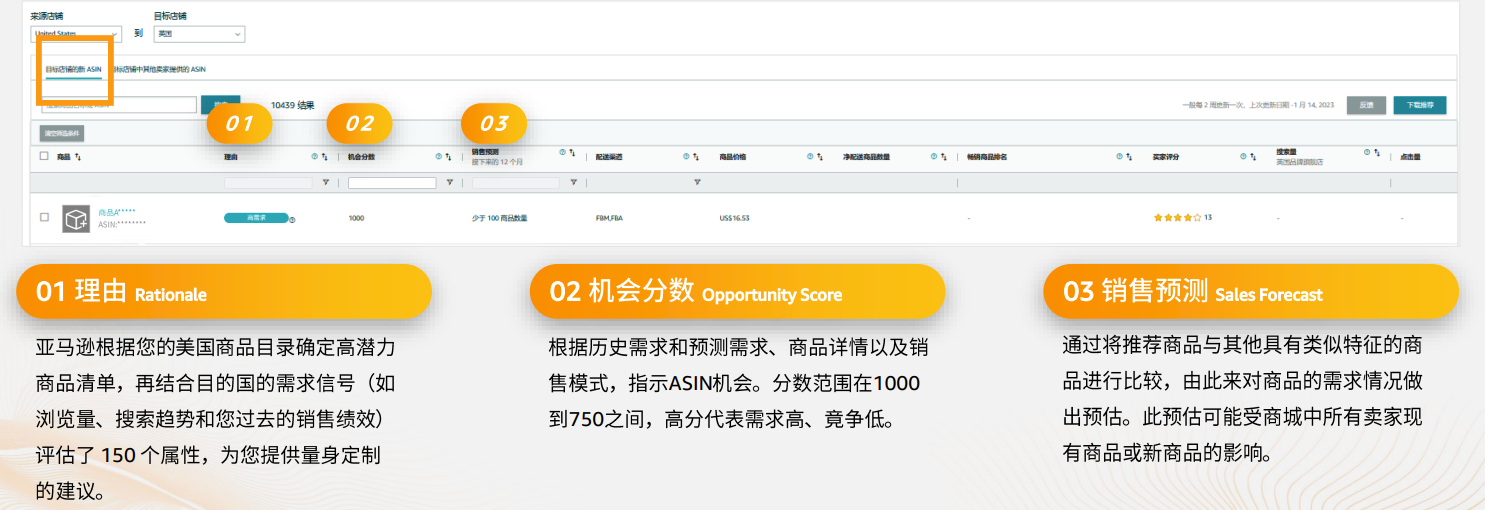Click the US$16.53 price cell

(734, 217)
